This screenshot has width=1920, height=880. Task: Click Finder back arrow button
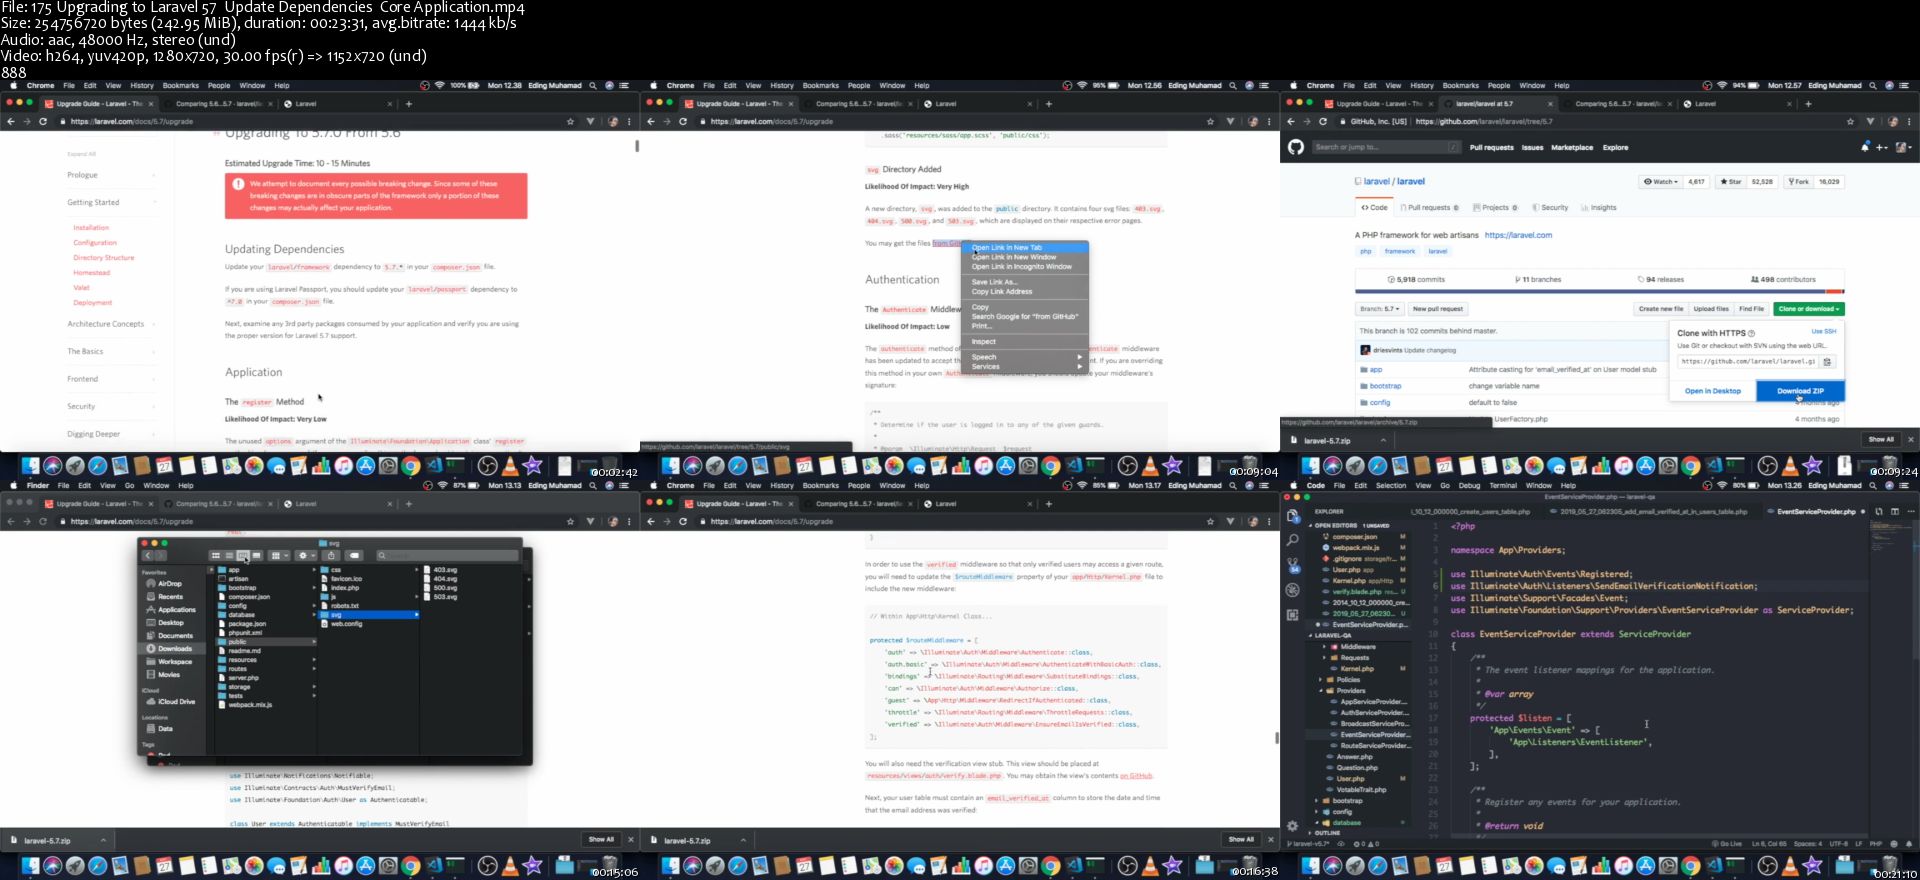pyautogui.click(x=147, y=555)
